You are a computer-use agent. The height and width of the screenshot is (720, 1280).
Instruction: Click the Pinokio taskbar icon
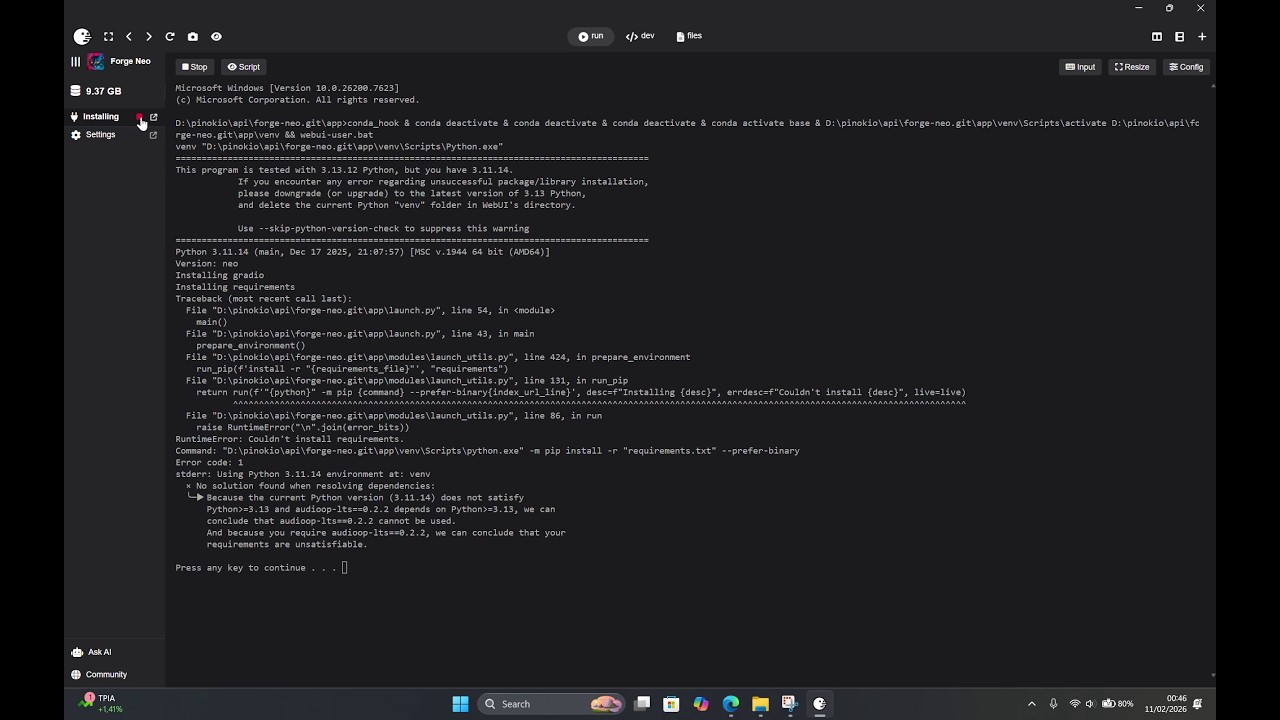click(x=819, y=704)
